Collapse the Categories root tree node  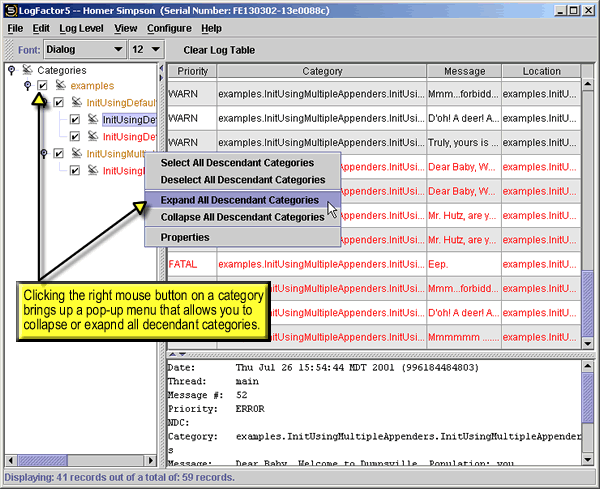click(11, 70)
